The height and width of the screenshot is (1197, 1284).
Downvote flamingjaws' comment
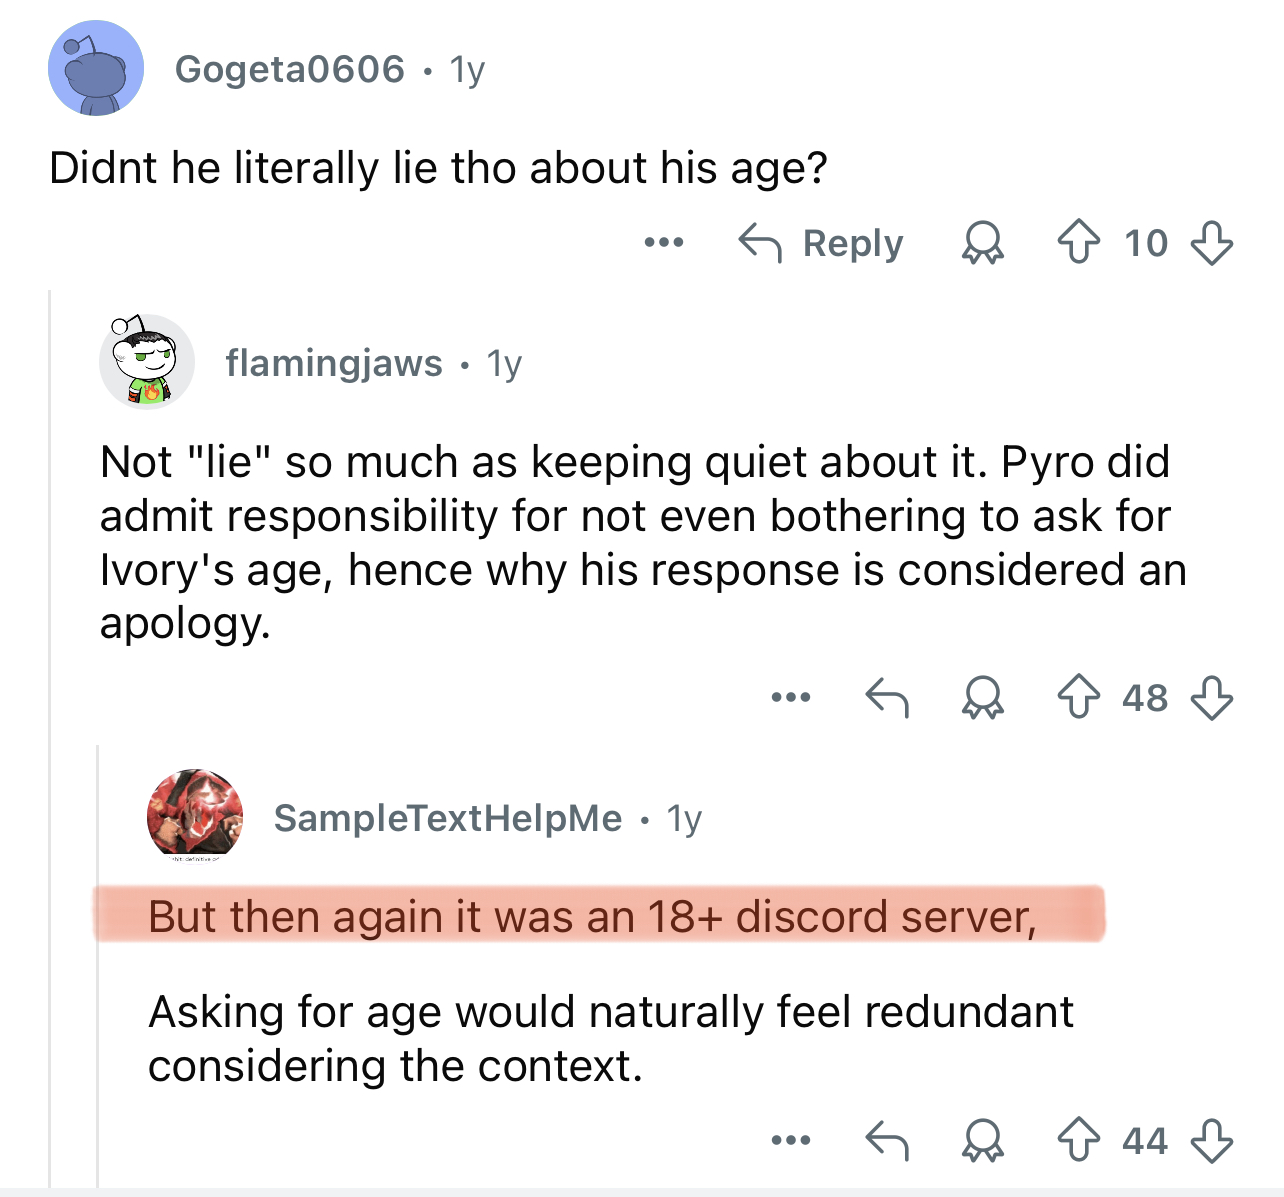pos(1211,697)
